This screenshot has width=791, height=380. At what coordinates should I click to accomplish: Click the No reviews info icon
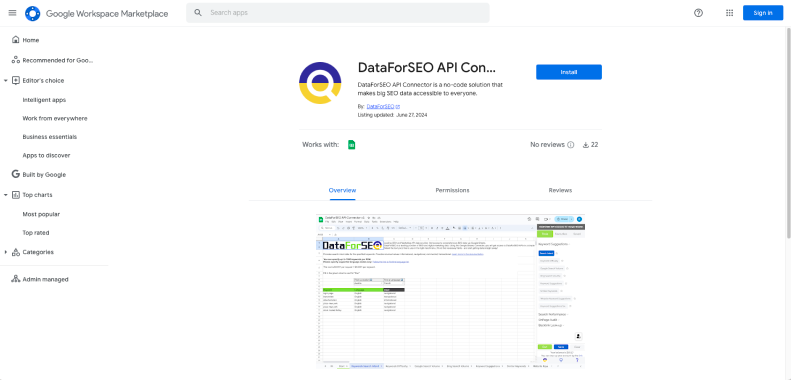point(571,145)
